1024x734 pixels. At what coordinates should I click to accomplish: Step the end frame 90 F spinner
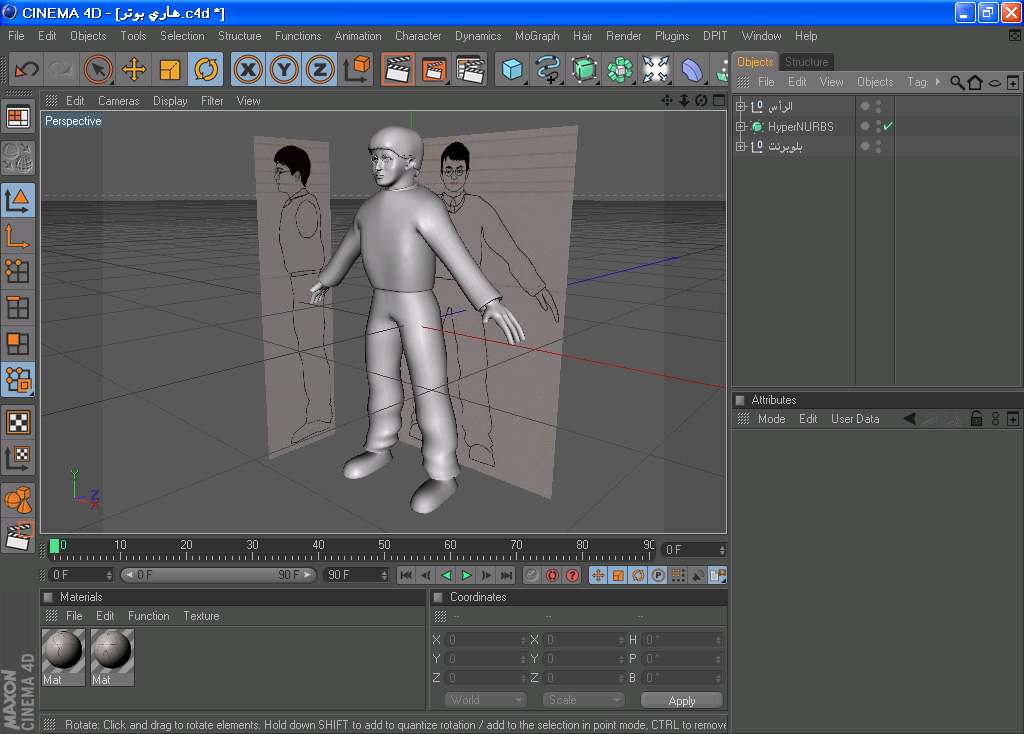(384, 575)
